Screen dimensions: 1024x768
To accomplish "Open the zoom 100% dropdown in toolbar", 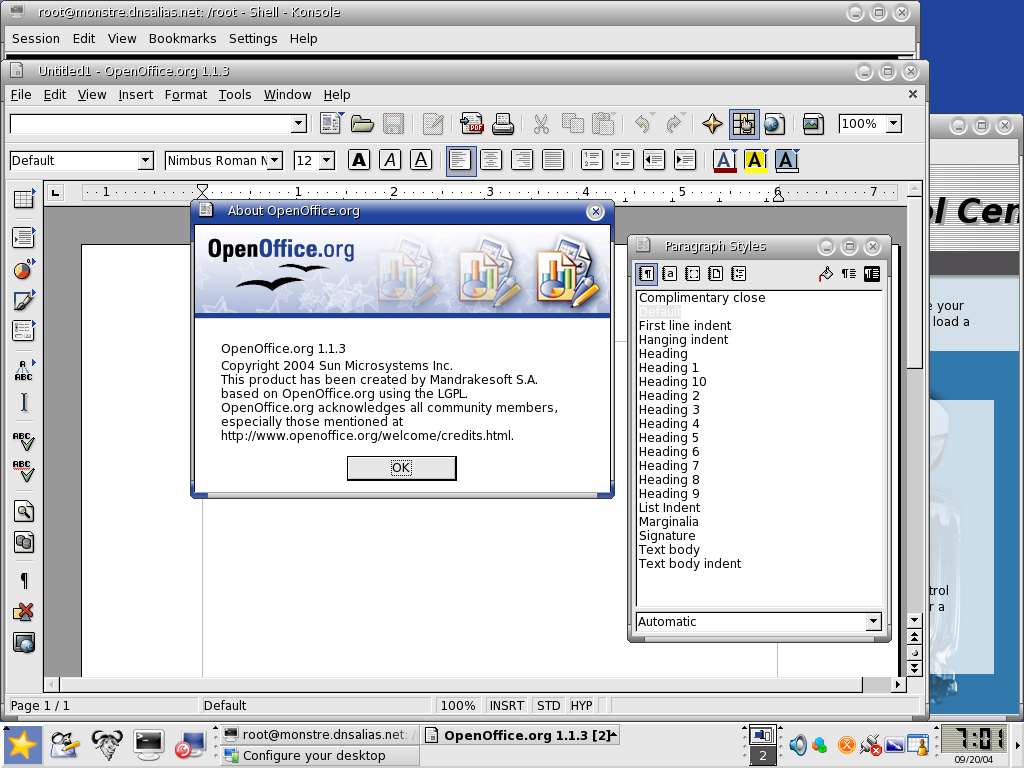I will tap(894, 123).
